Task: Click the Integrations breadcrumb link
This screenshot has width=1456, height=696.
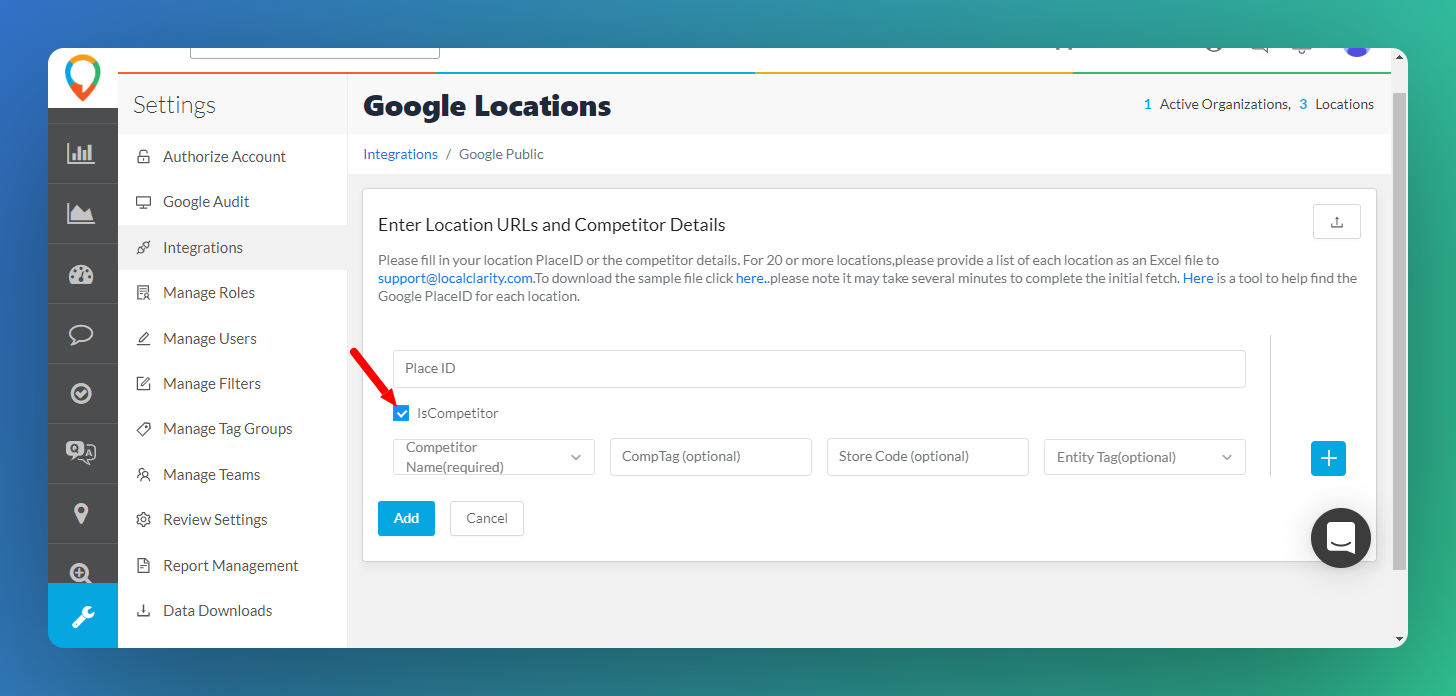Action: pos(400,154)
